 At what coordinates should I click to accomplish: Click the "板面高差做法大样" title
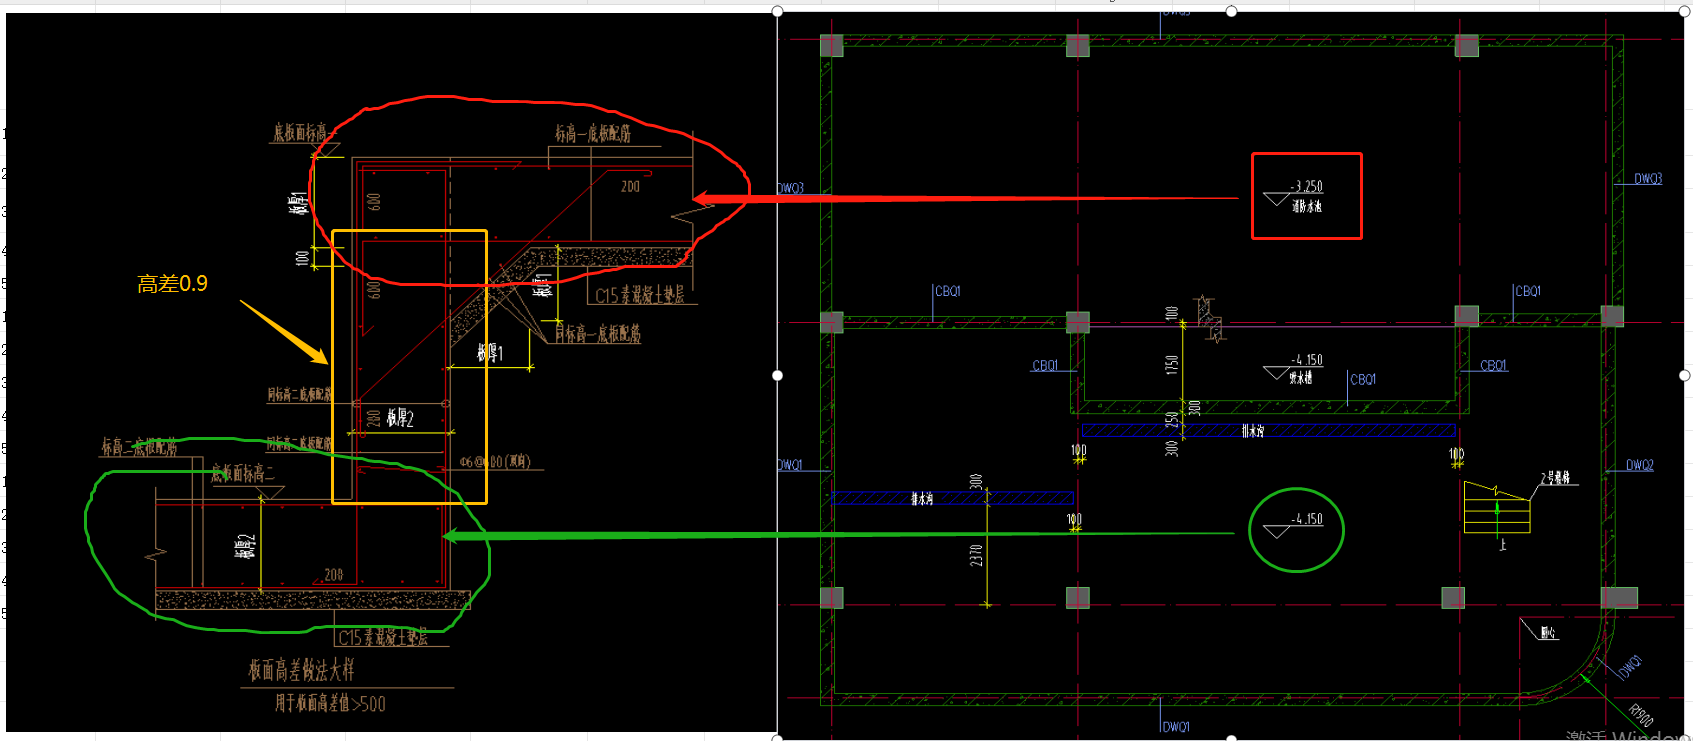click(x=301, y=670)
